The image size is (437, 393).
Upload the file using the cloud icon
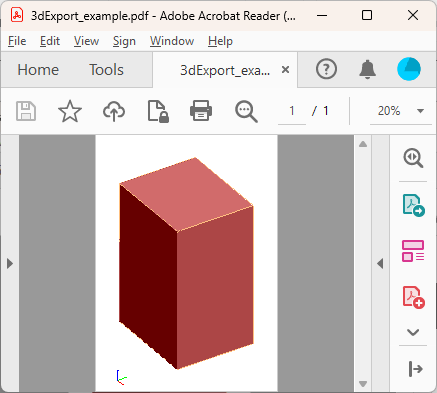tap(114, 111)
